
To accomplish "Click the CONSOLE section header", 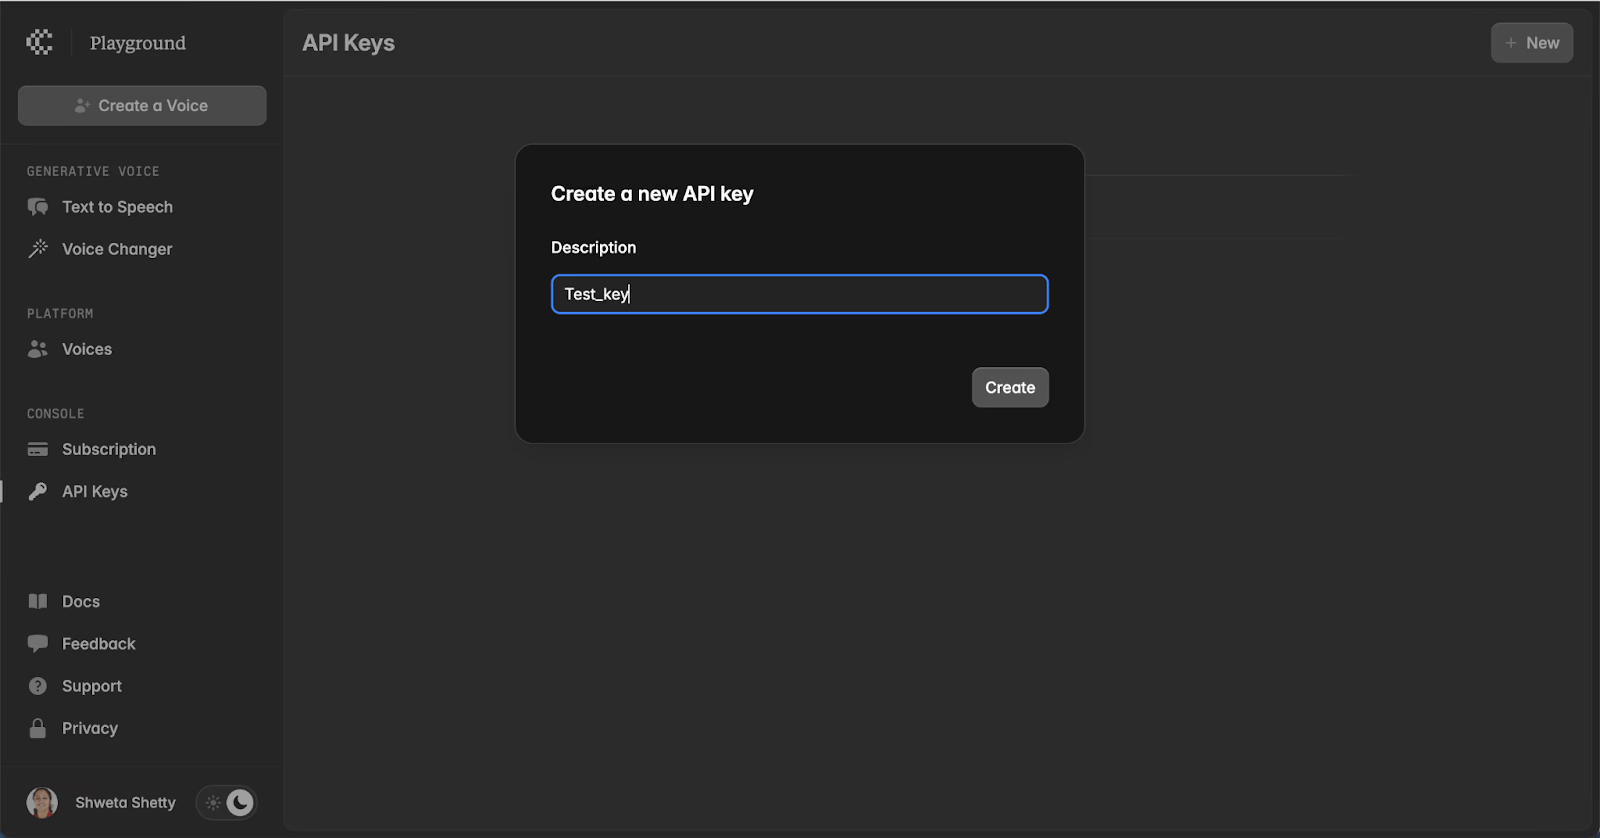I will [x=56, y=413].
